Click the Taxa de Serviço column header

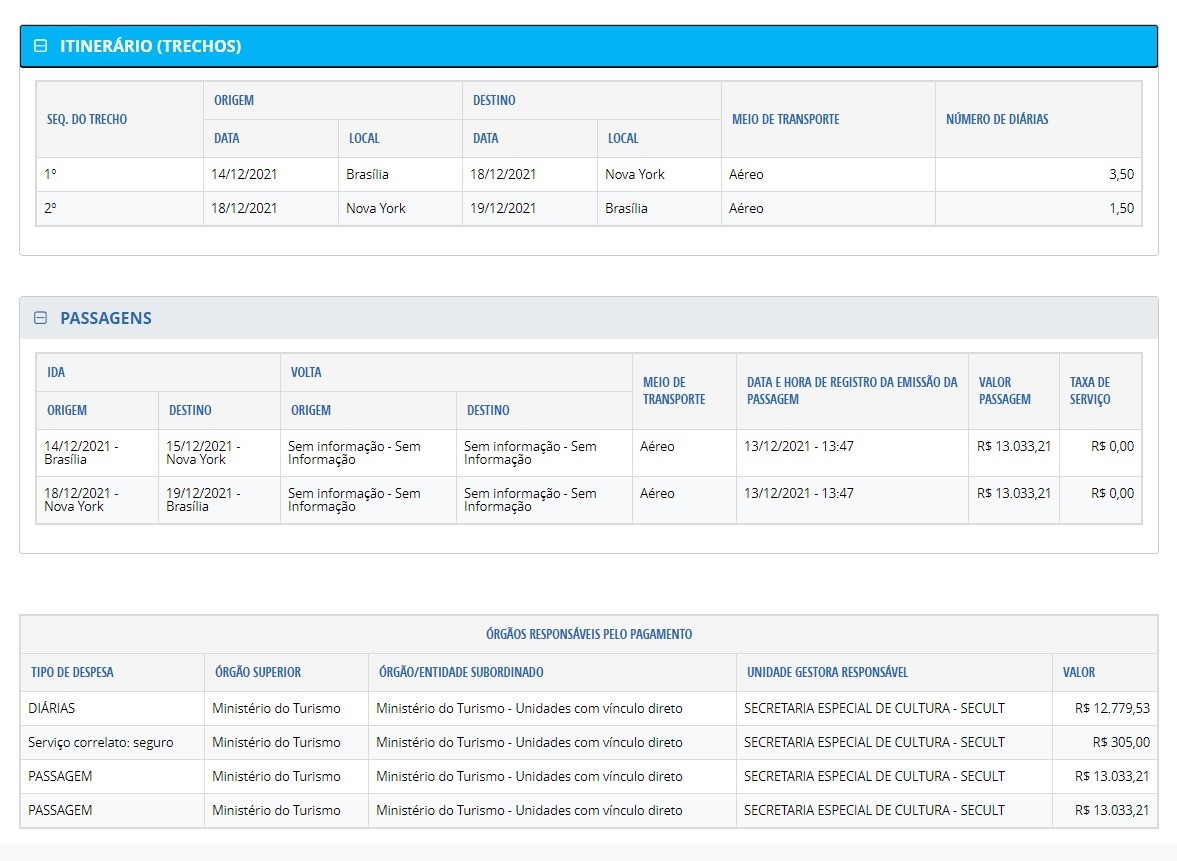[1090, 390]
